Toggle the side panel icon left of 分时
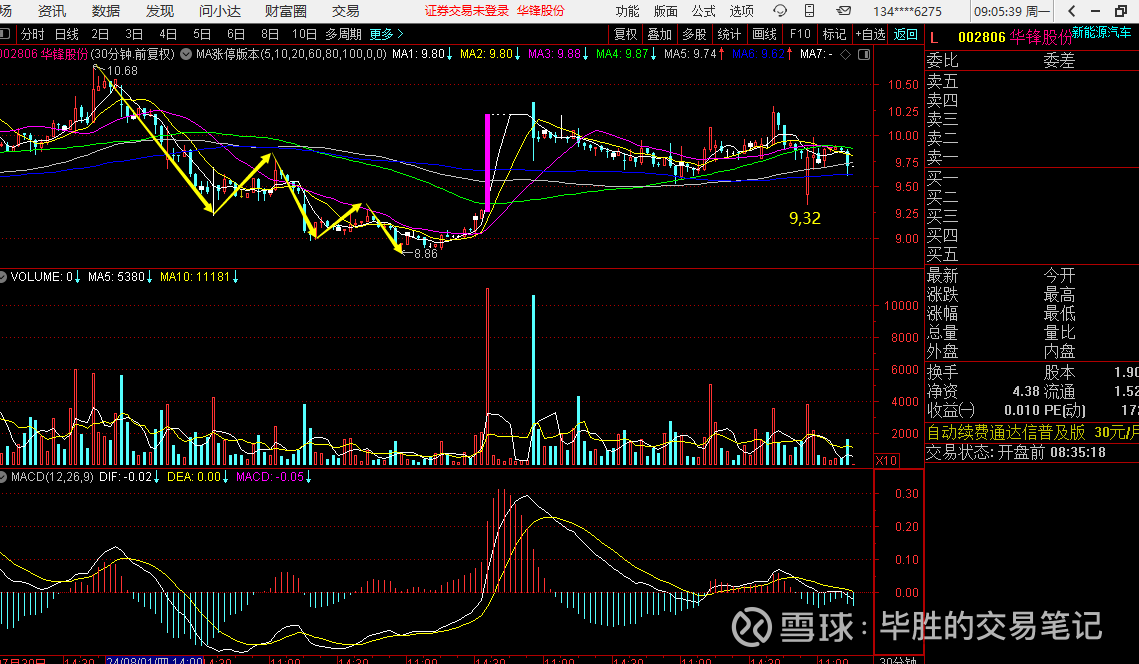Screen dimensions: 1139x664 [x=8, y=34]
